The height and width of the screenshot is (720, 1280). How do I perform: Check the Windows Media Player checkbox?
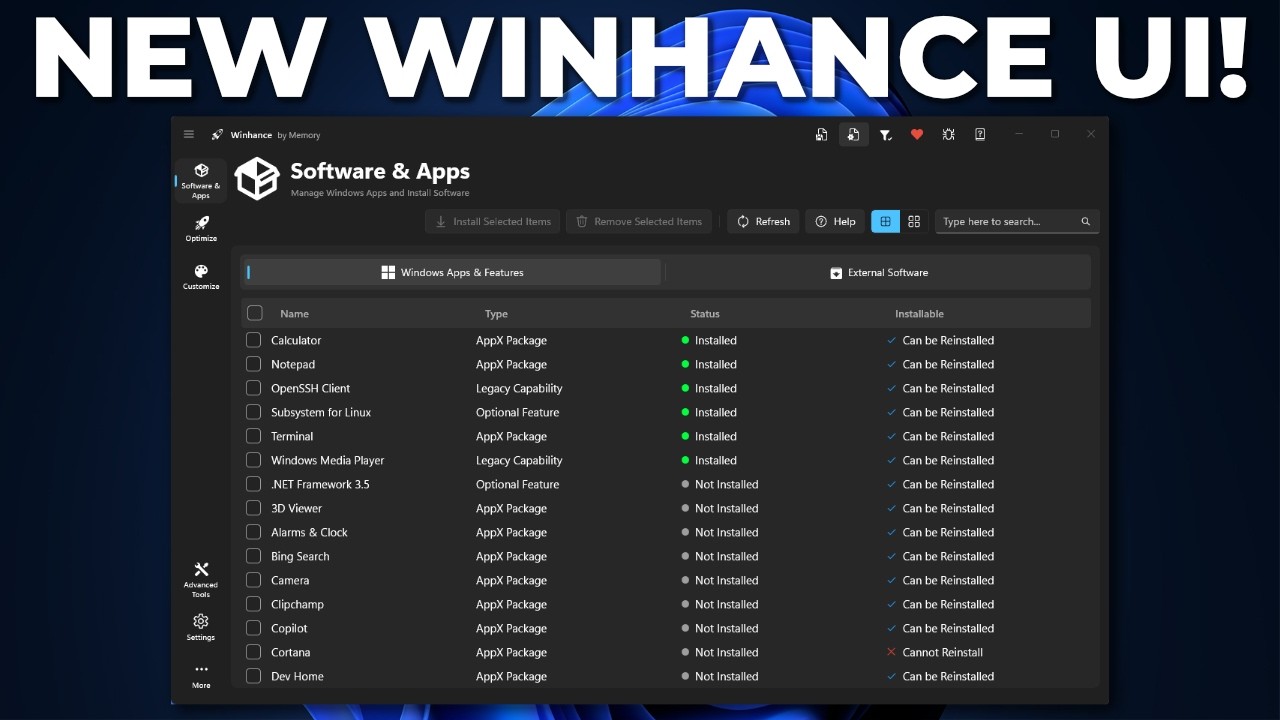253,460
